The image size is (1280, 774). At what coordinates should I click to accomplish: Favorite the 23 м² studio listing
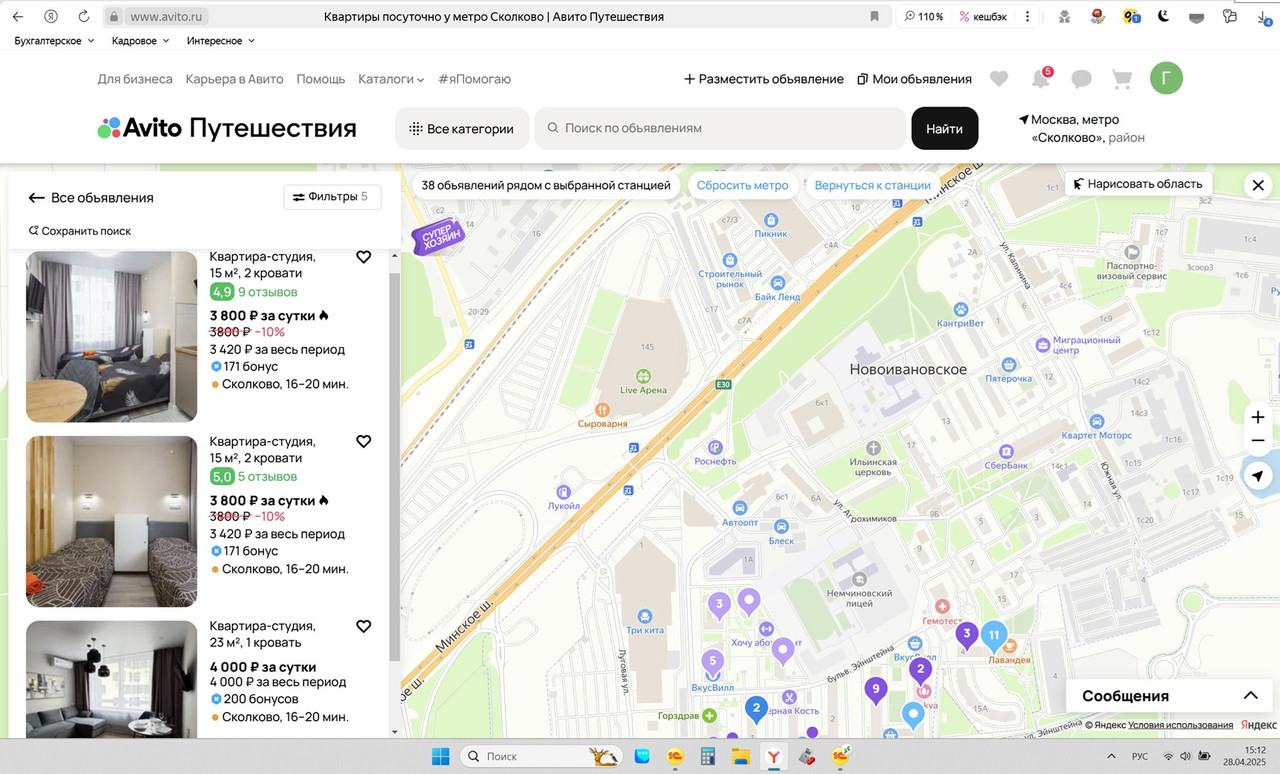coord(364,626)
